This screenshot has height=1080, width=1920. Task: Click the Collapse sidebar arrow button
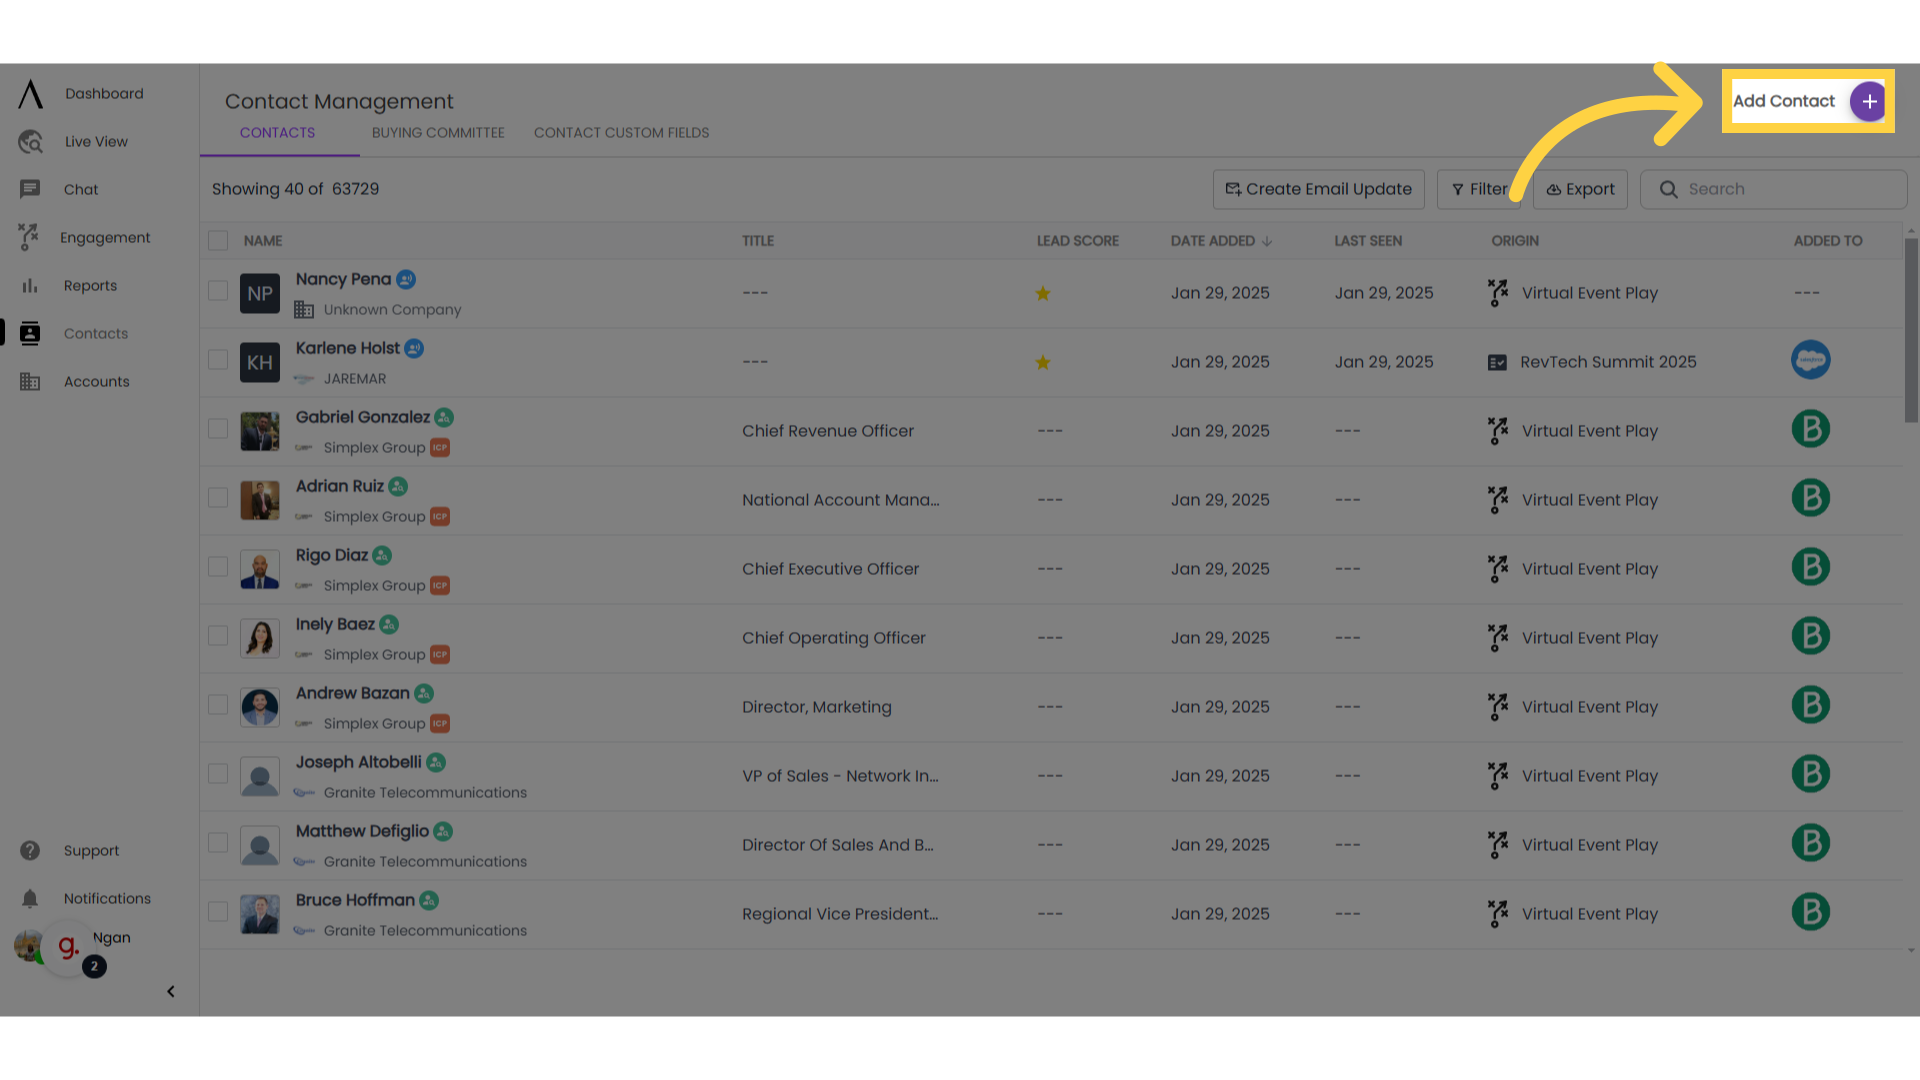[x=170, y=990]
